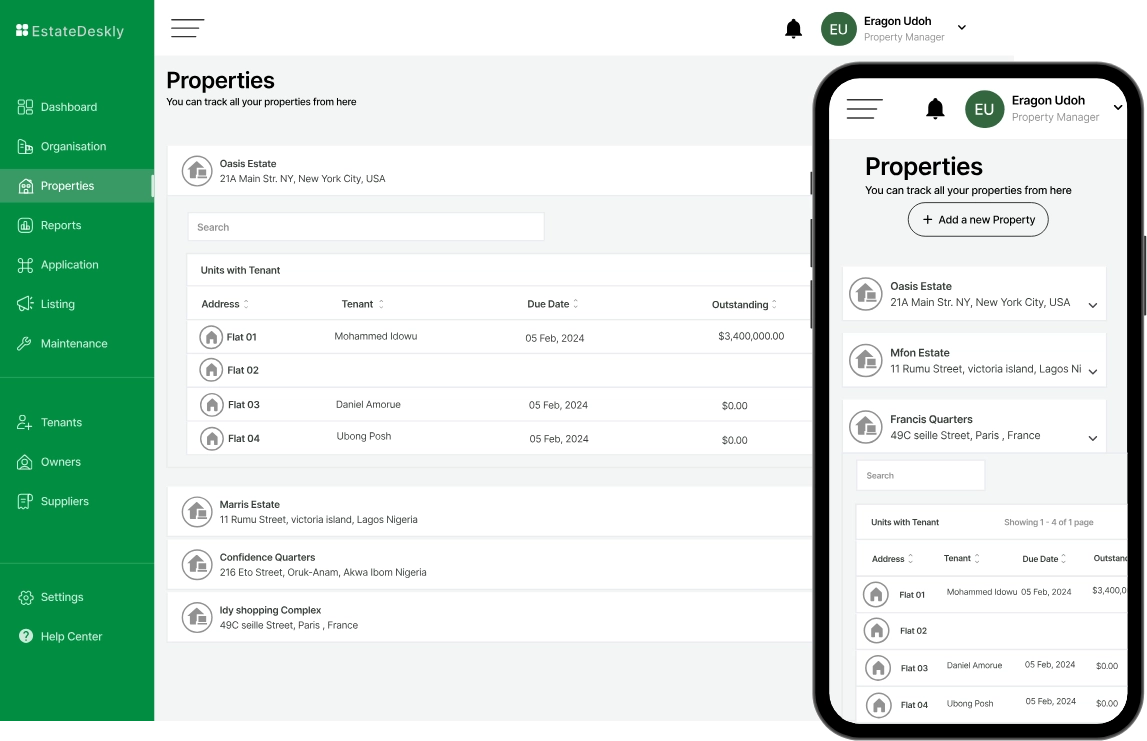This screenshot has height=741, width=1147.
Task: Click the Help Center icon
Action: pyautogui.click(x=26, y=636)
